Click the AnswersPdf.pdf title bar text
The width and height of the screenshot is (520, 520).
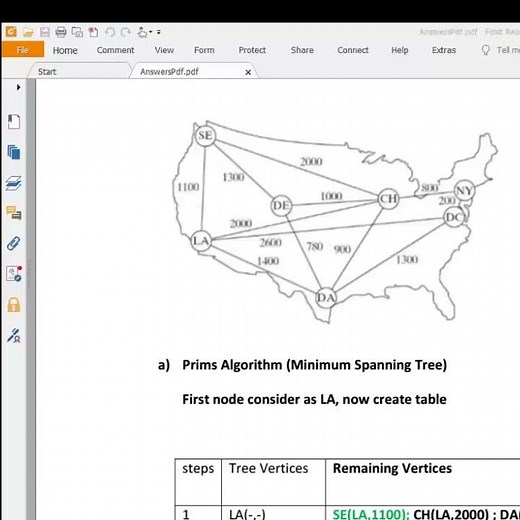(x=448, y=32)
